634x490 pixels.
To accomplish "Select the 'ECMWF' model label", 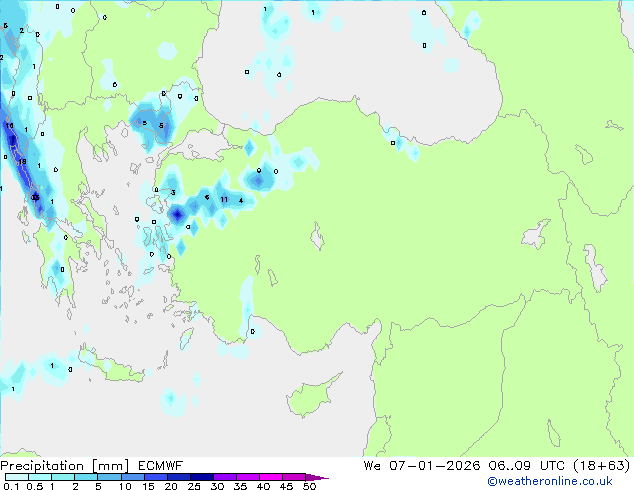I will coord(160,466).
